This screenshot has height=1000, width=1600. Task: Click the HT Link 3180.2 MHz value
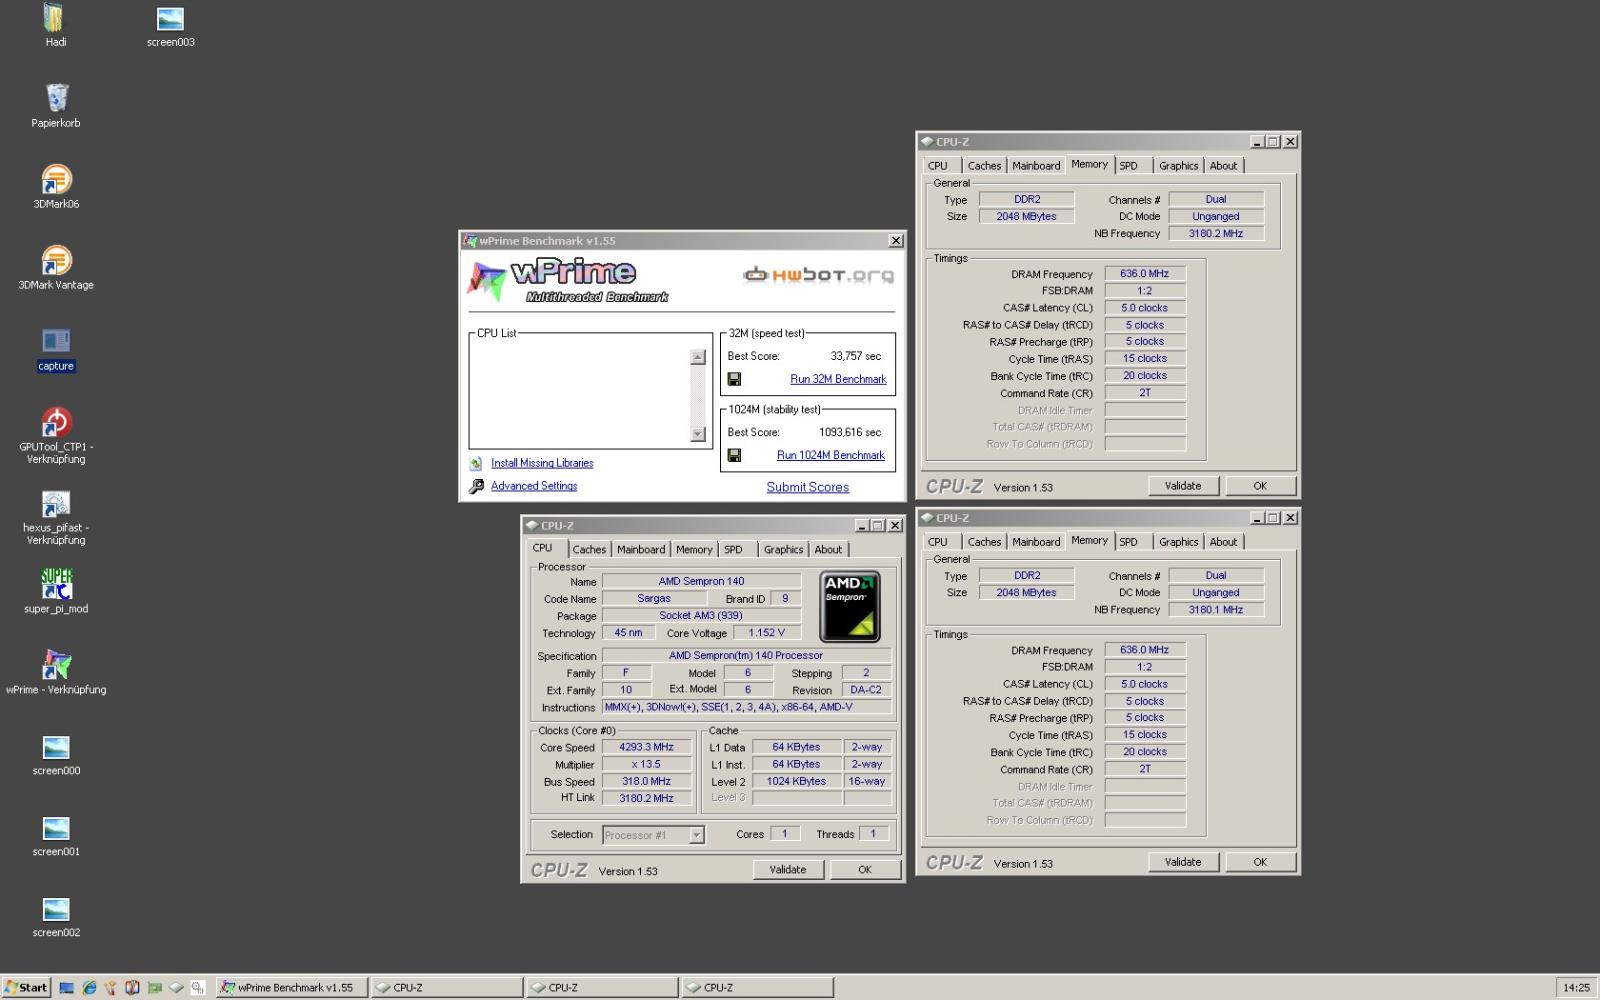click(647, 798)
